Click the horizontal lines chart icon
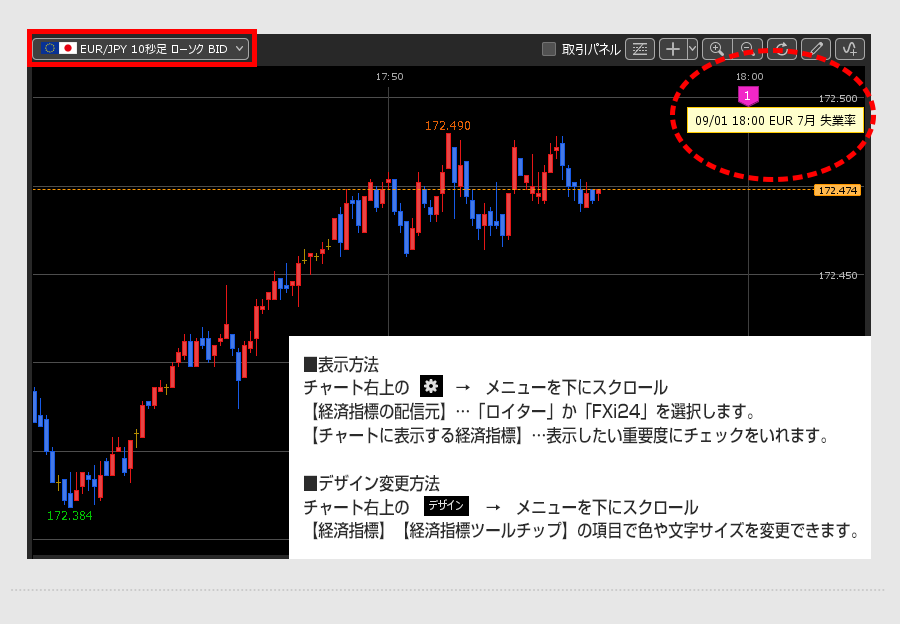900x624 pixels. pyautogui.click(x=640, y=49)
